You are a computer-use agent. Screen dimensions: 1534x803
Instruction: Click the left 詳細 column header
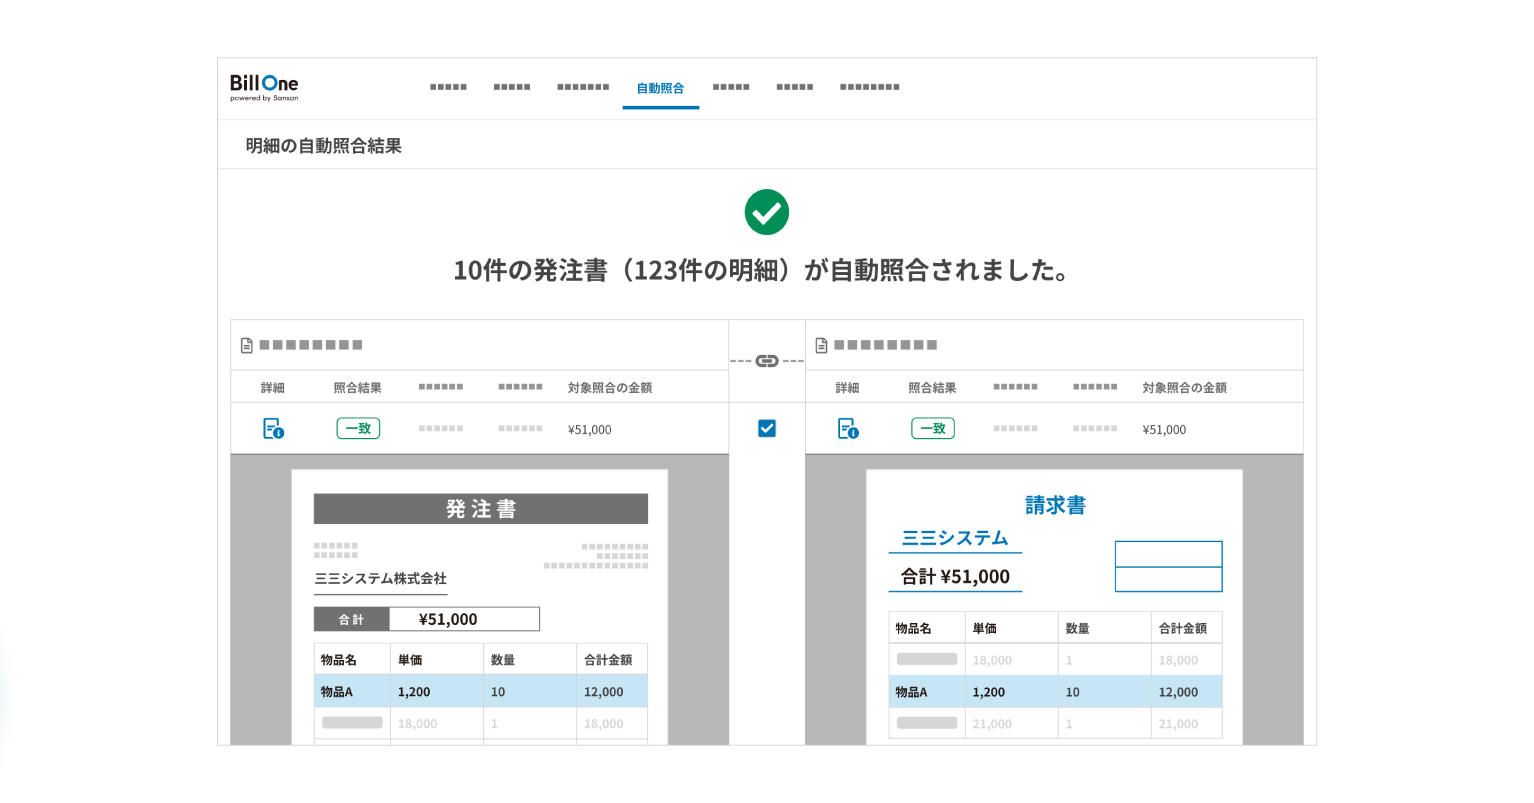pos(273,388)
